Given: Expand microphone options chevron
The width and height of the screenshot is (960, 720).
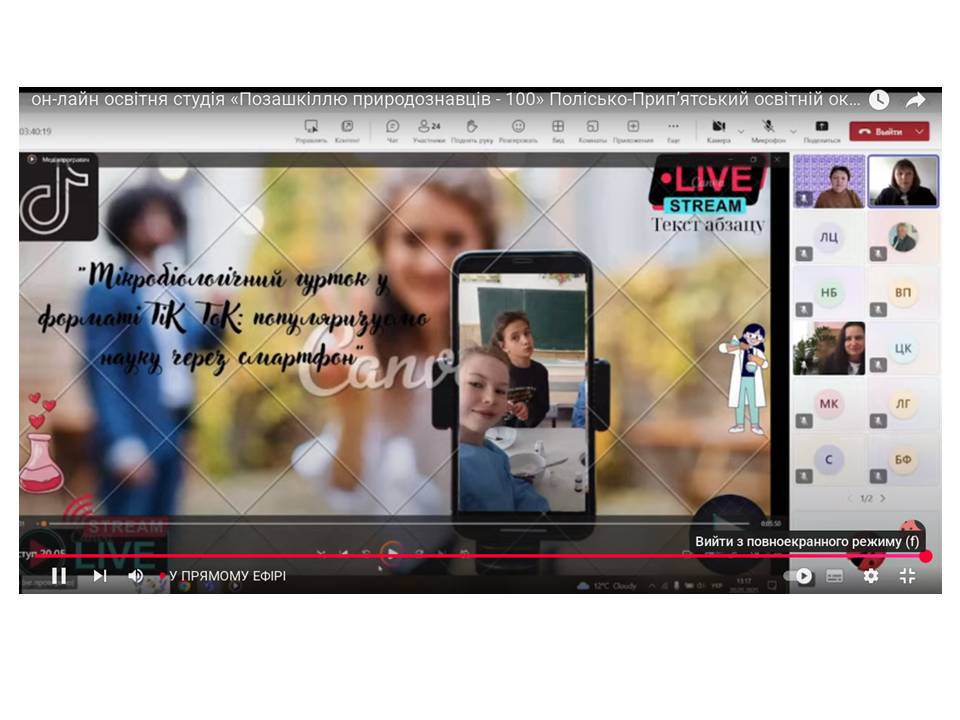Looking at the screenshot, I should (x=793, y=132).
